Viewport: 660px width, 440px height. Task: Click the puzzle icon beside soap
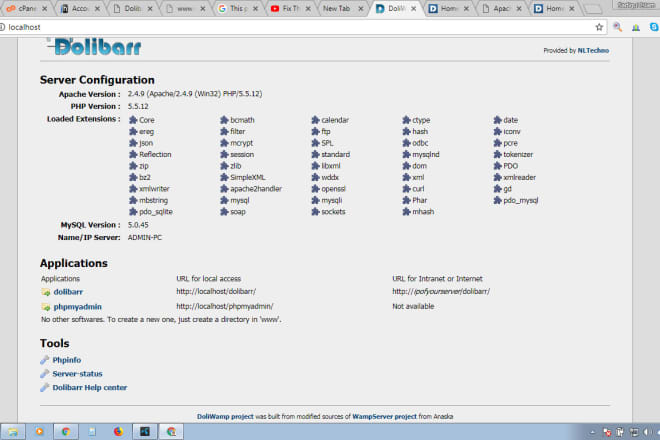[x=224, y=212]
